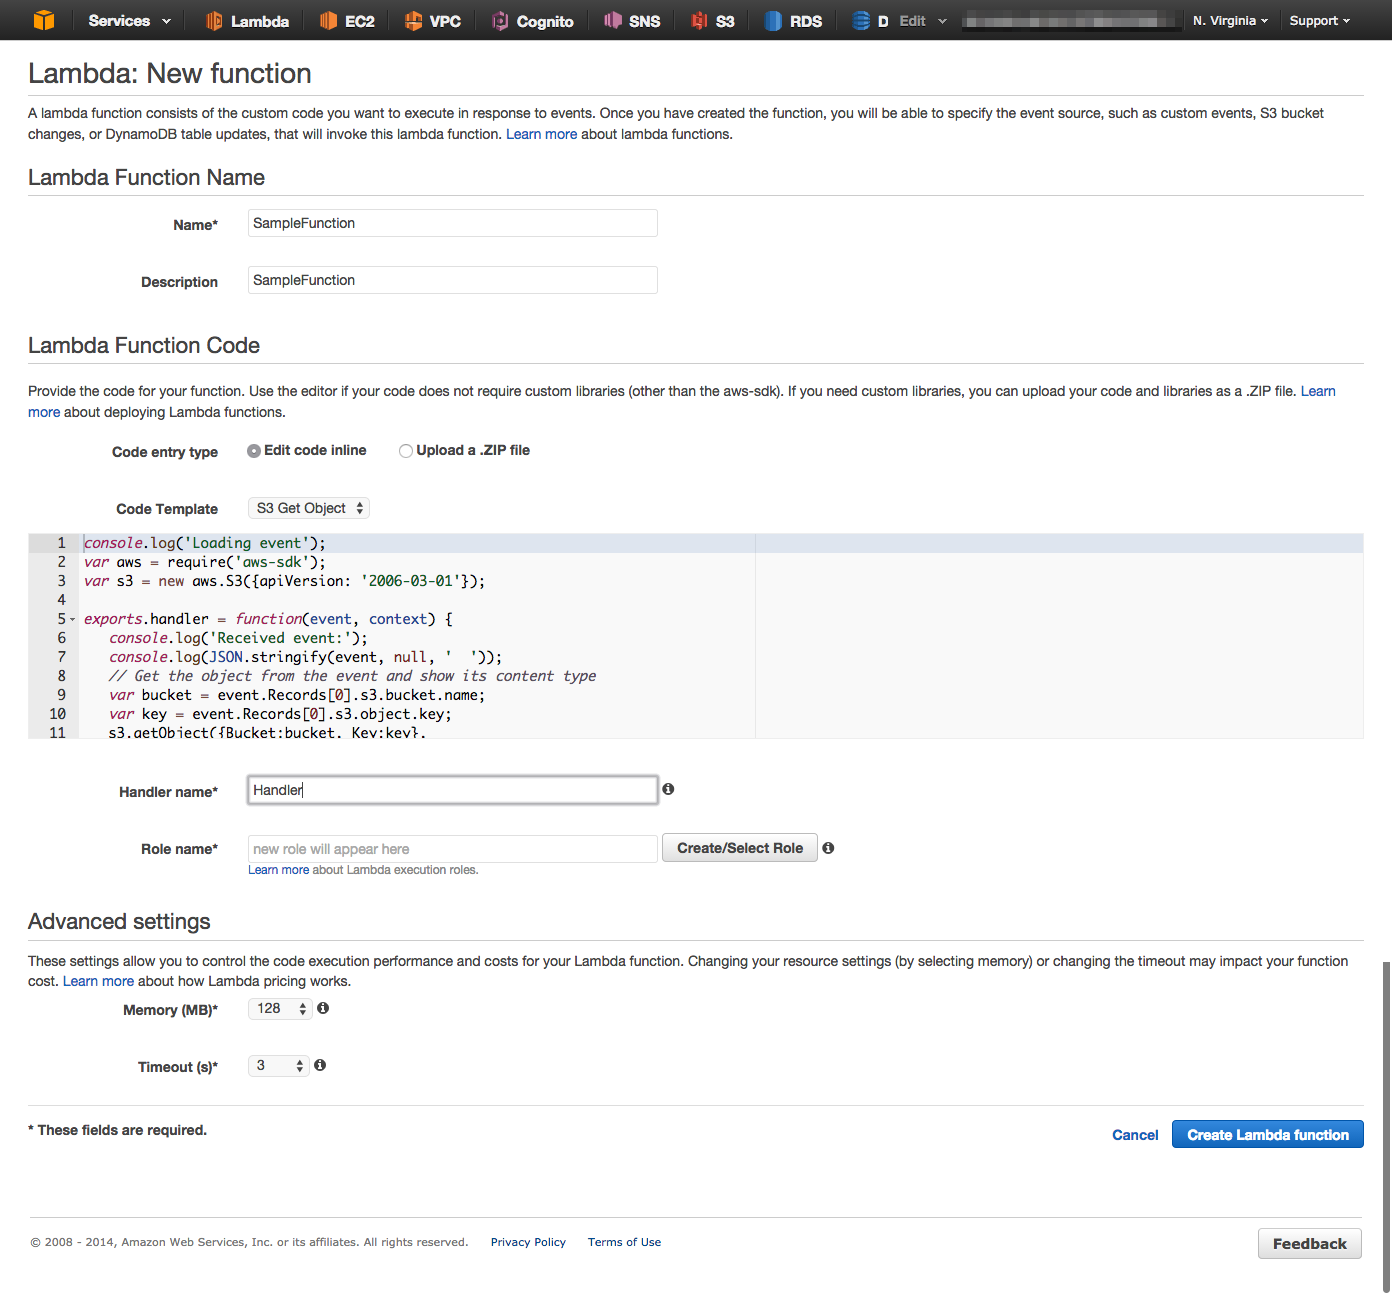Select the EC2 service icon
Viewport: 1392px width, 1295px height.
(x=330, y=20)
